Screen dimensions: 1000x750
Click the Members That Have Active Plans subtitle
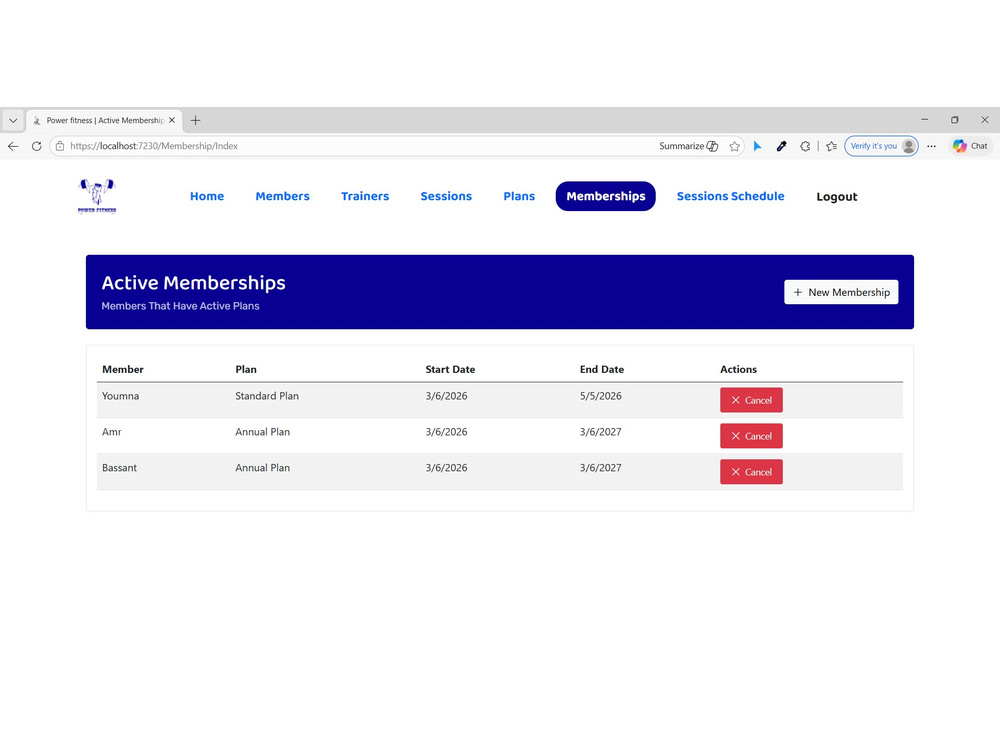pos(180,306)
